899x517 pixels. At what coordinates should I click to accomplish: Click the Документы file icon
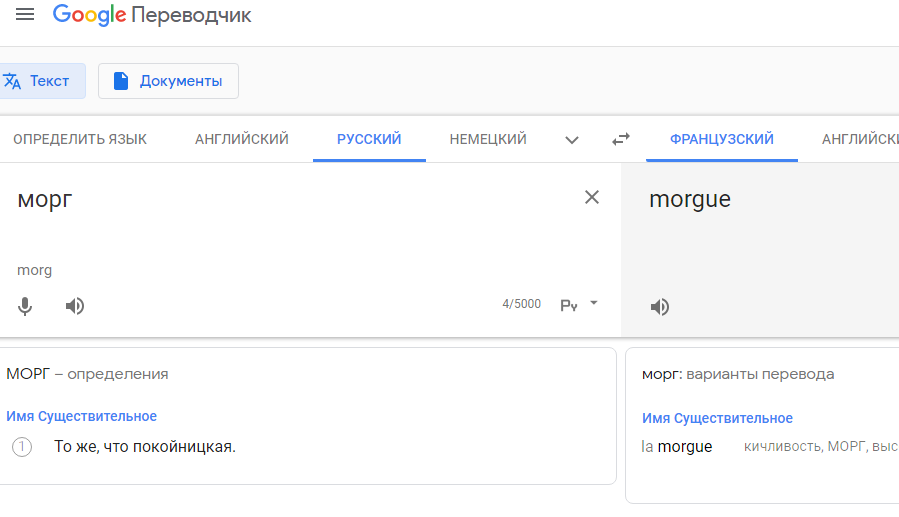(x=120, y=81)
